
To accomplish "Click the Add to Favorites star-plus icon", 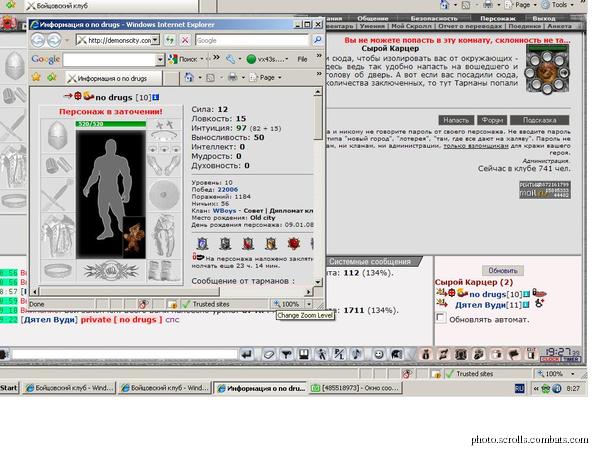I will [52, 77].
